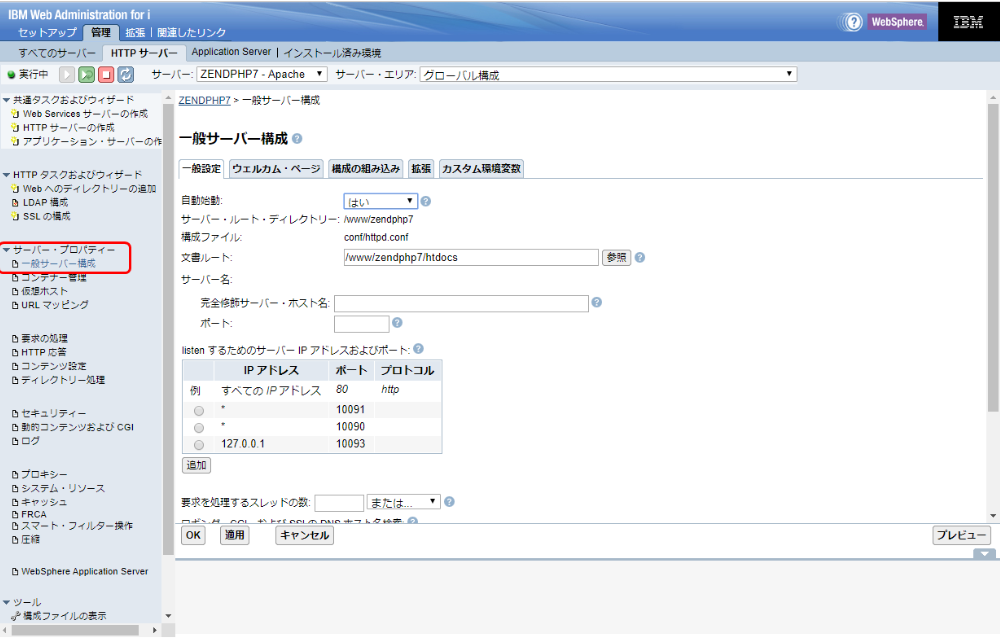
Task: Click the 参照 browse button
Action: 617,258
